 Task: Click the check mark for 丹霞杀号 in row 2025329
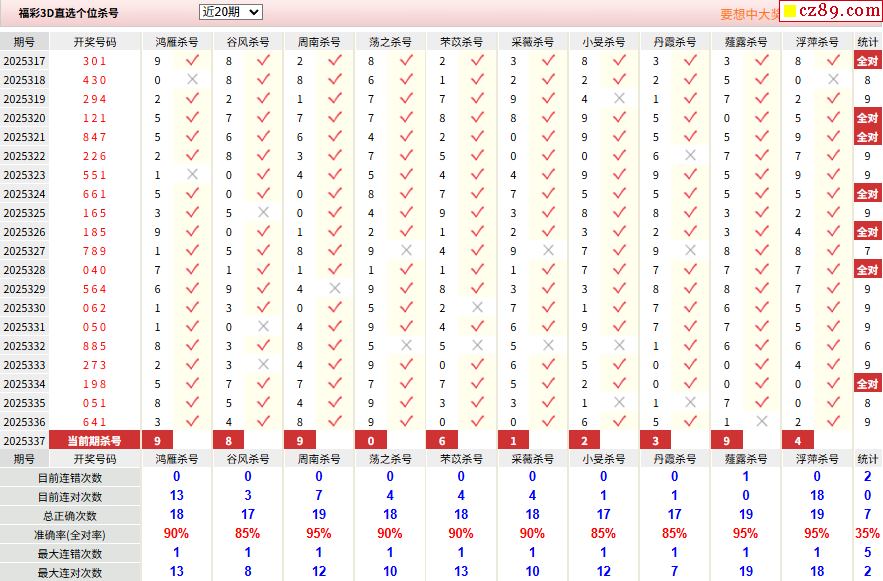coord(690,288)
